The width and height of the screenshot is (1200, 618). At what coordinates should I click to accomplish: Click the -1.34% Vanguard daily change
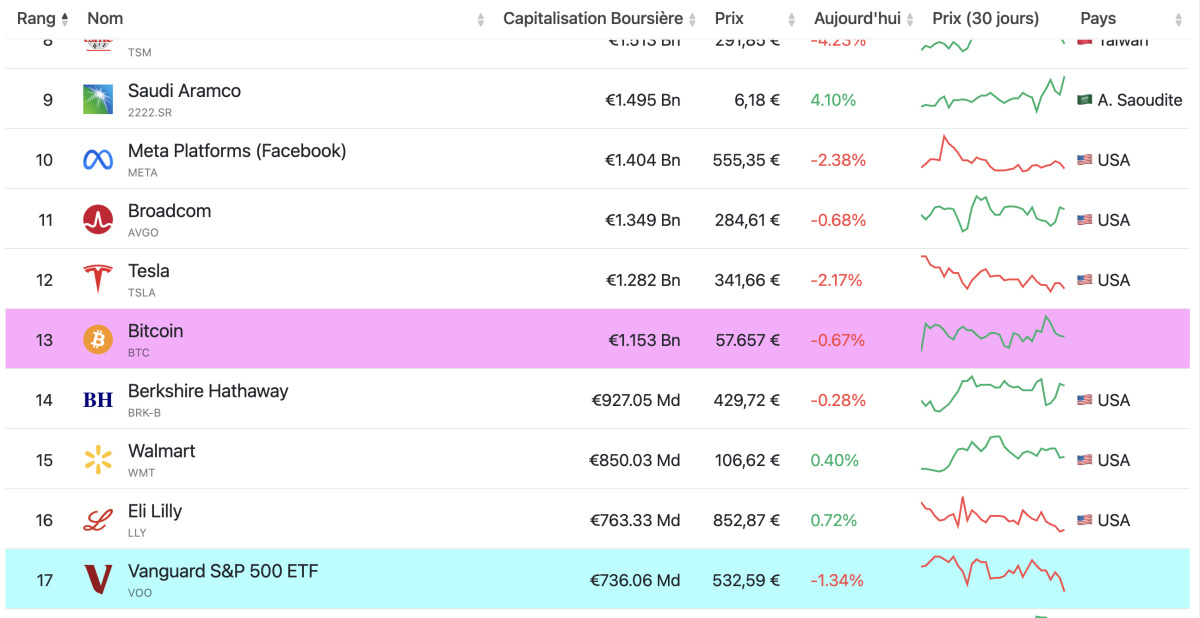(837, 580)
